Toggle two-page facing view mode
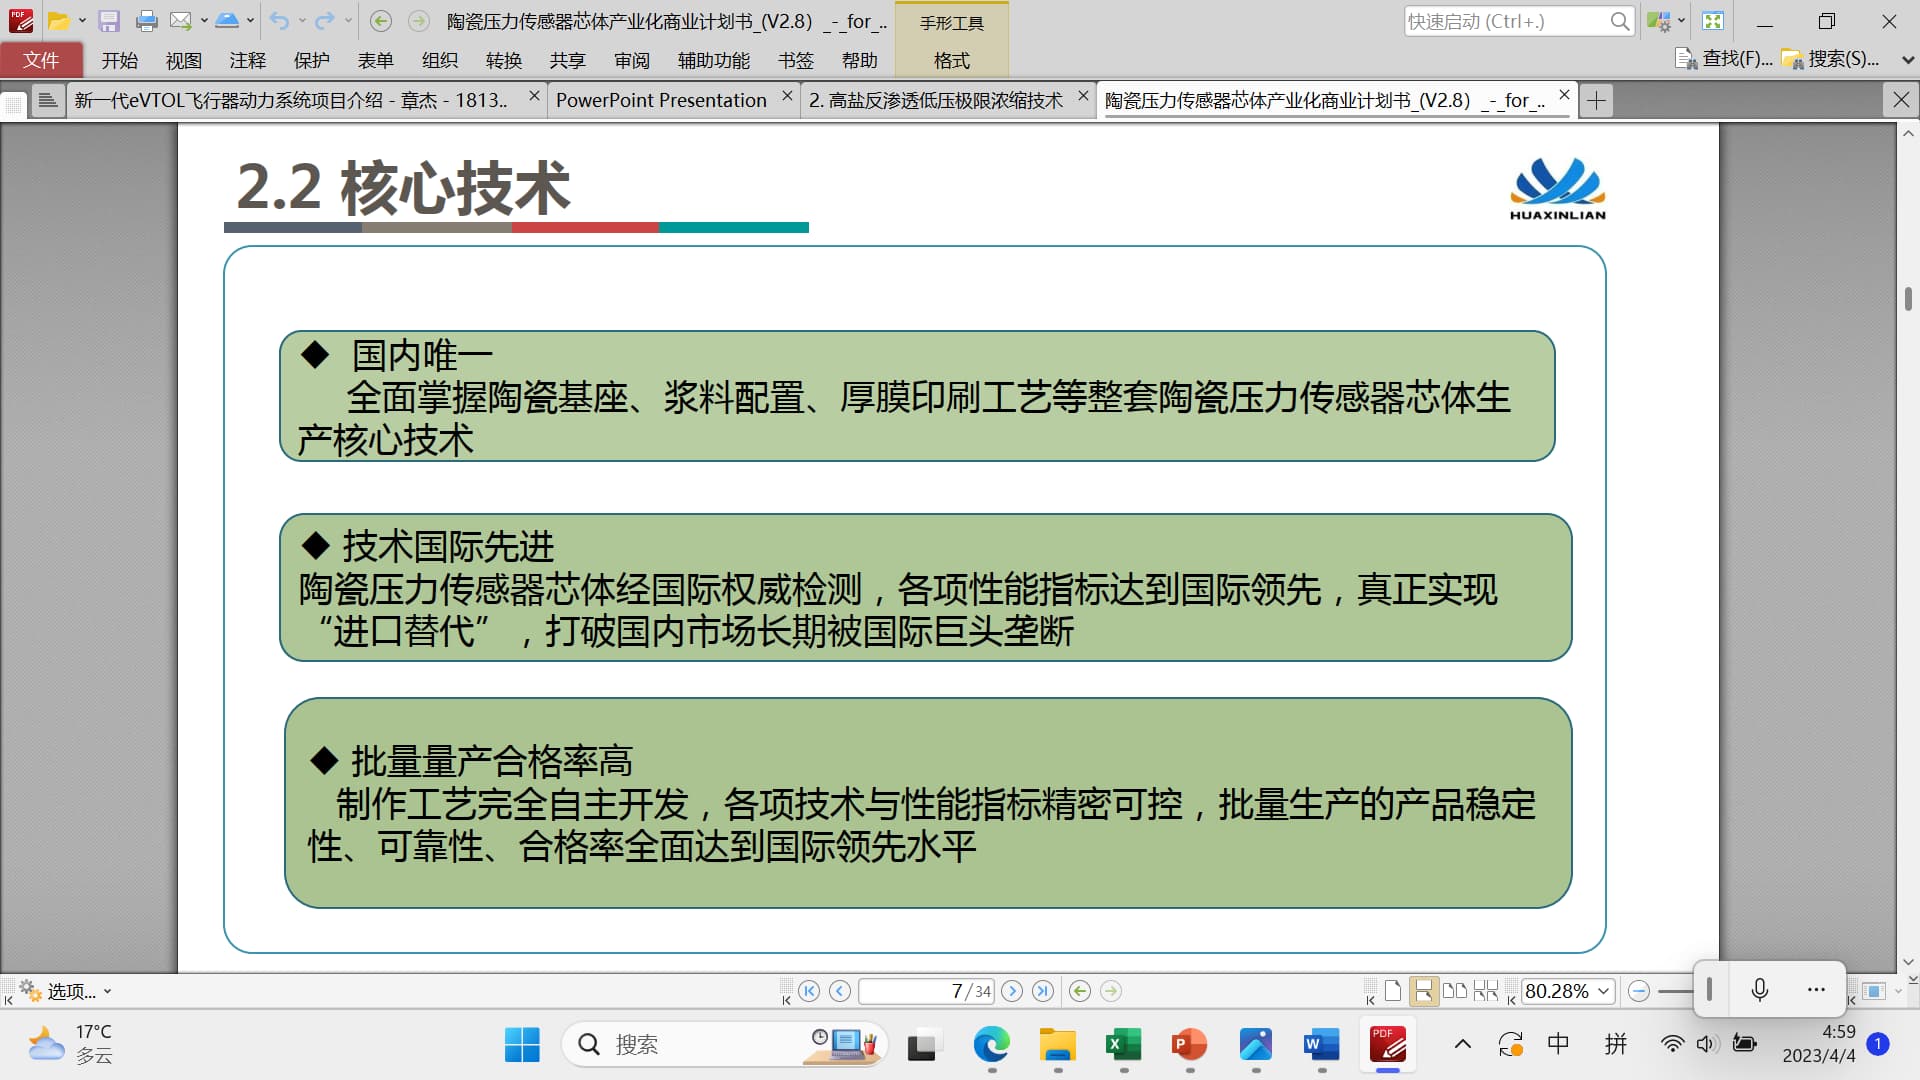 (x=1455, y=991)
